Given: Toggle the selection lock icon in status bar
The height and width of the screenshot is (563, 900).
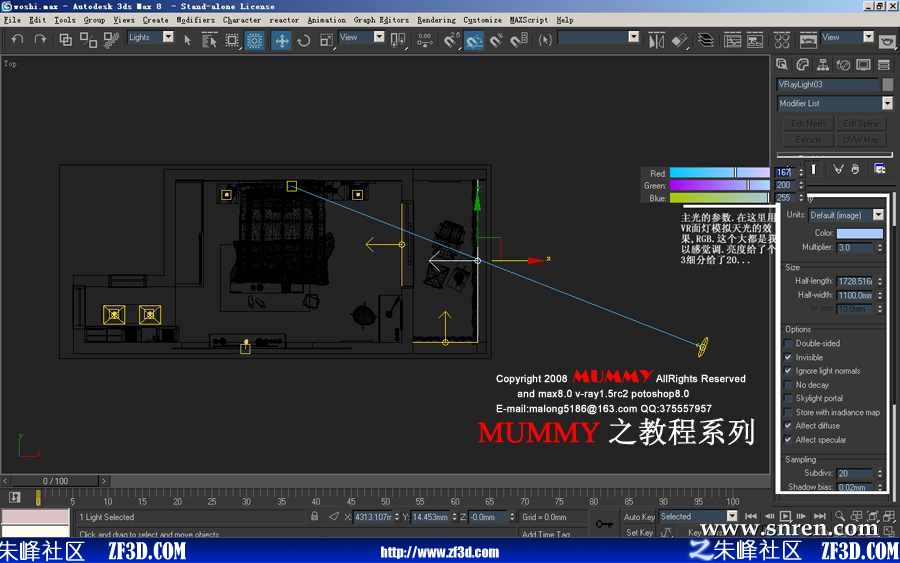Looking at the screenshot, I should [x=315, y=517].
